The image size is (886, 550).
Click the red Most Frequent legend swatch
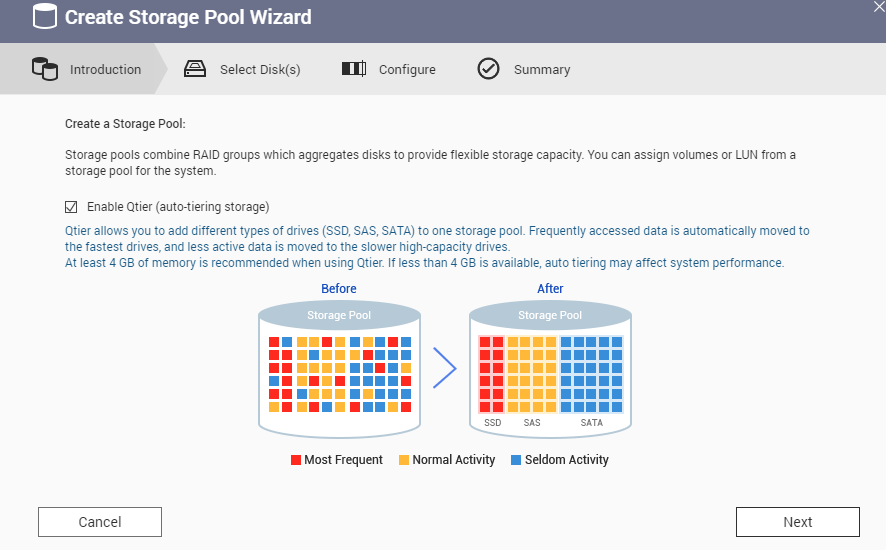[296, 460]
